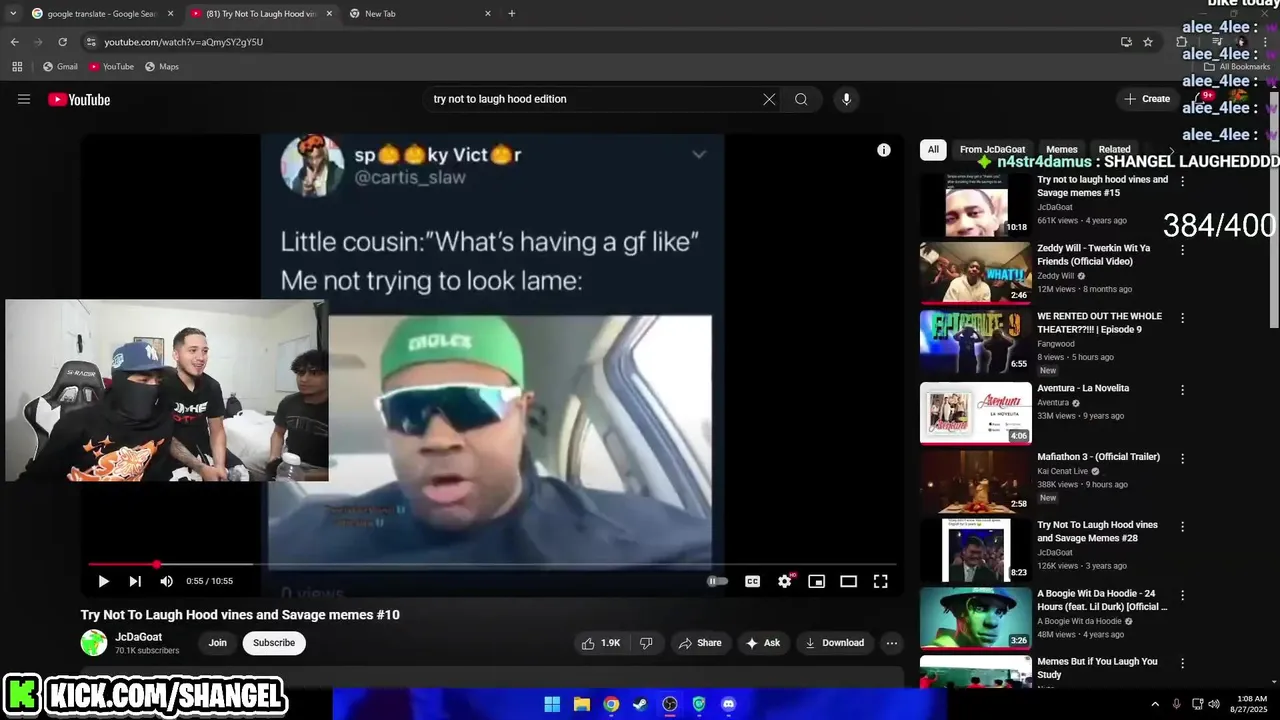Open the Chrome apps grid icon
The width and height of the screenshot is (1280, 720).
pos(17,67)
